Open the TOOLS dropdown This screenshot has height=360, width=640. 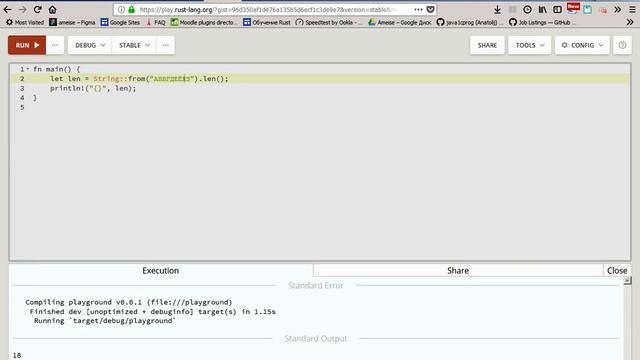[x=529, y=45]
